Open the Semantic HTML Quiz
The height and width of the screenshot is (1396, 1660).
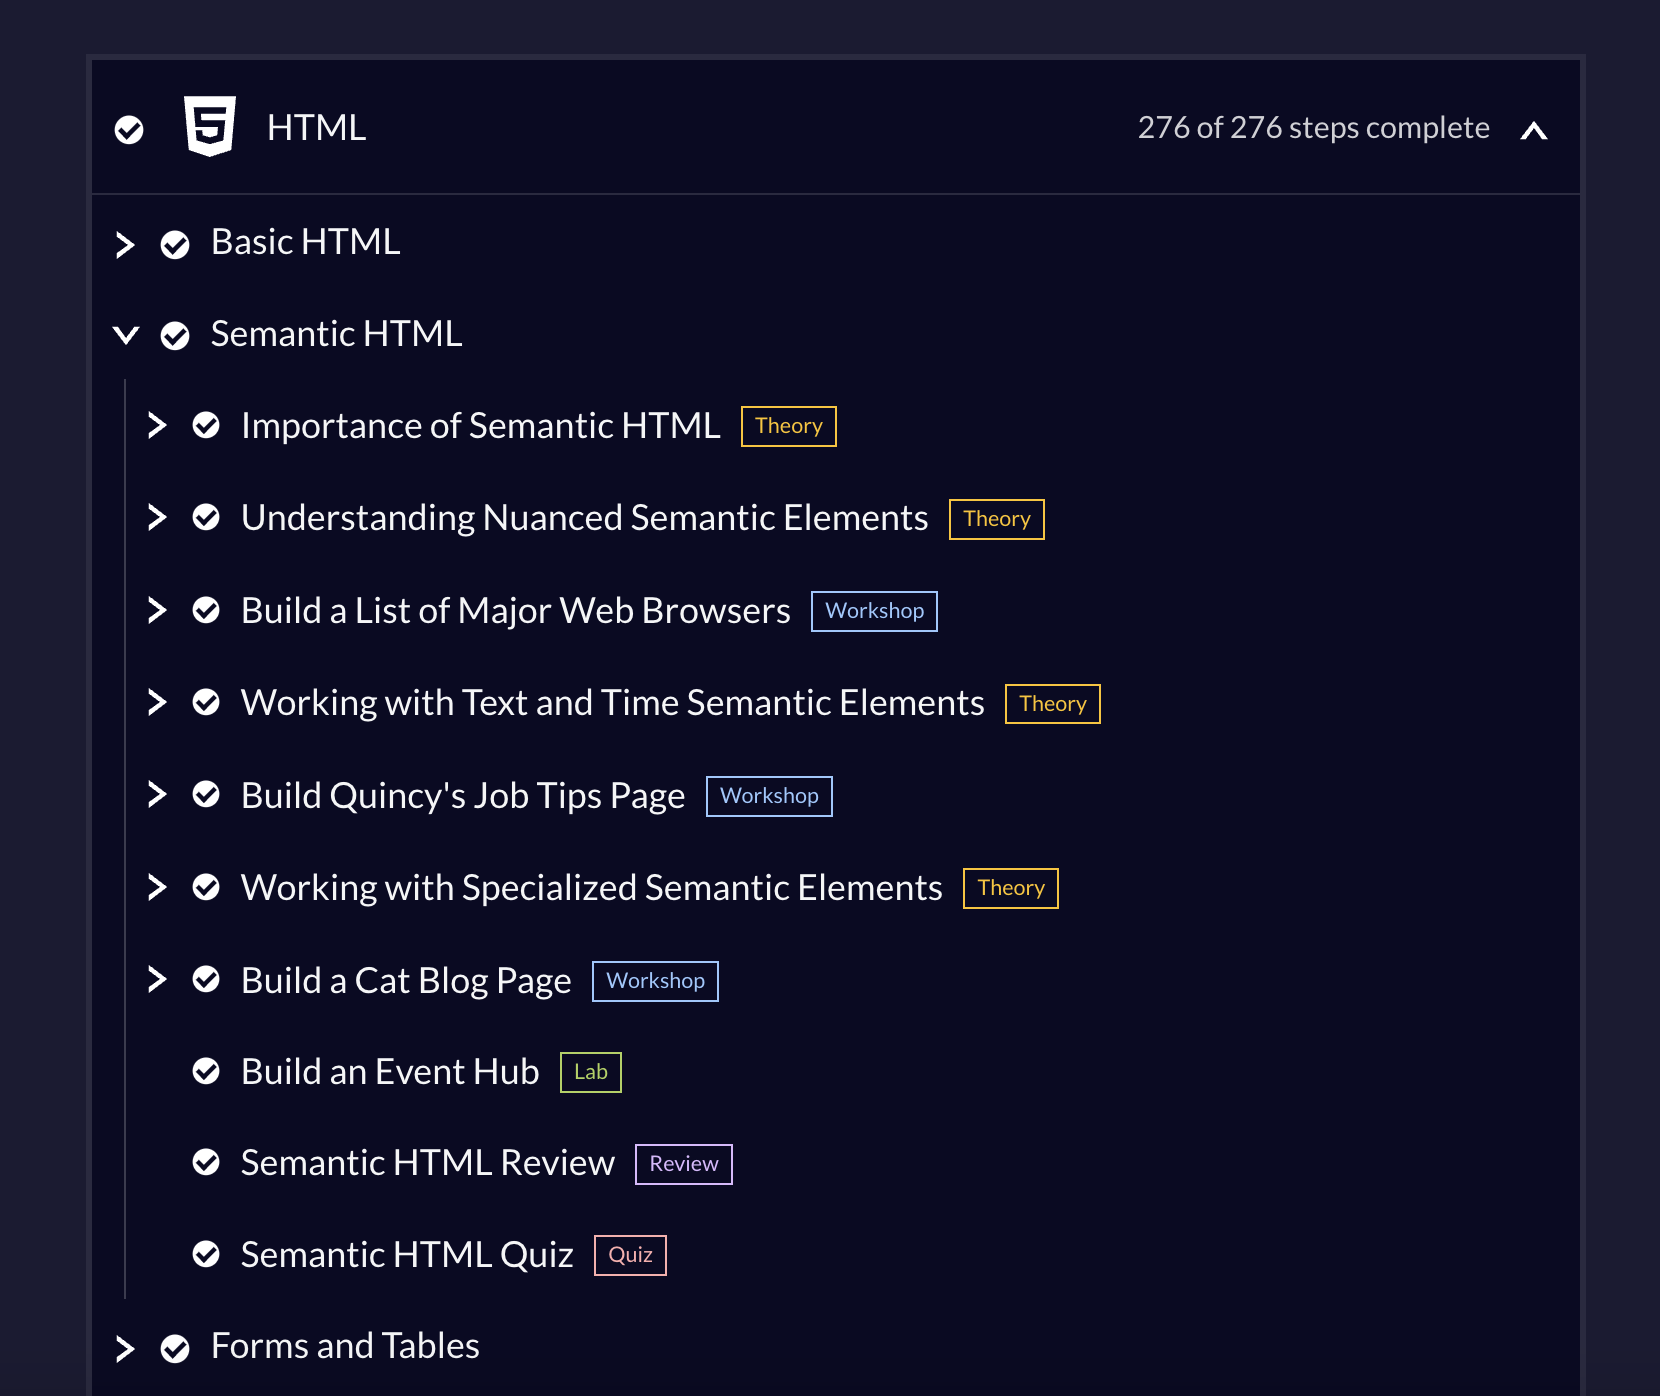click(407, 1255)
